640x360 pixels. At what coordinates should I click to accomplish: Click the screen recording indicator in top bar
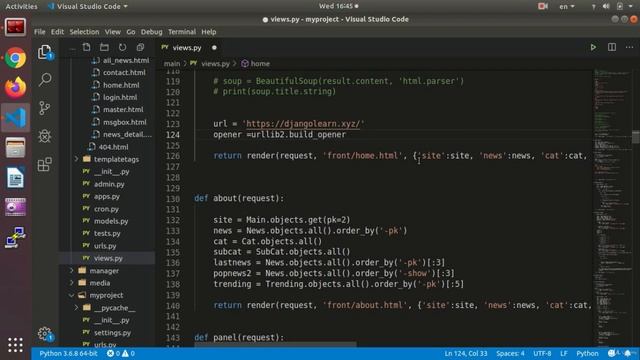pos(543,6)
